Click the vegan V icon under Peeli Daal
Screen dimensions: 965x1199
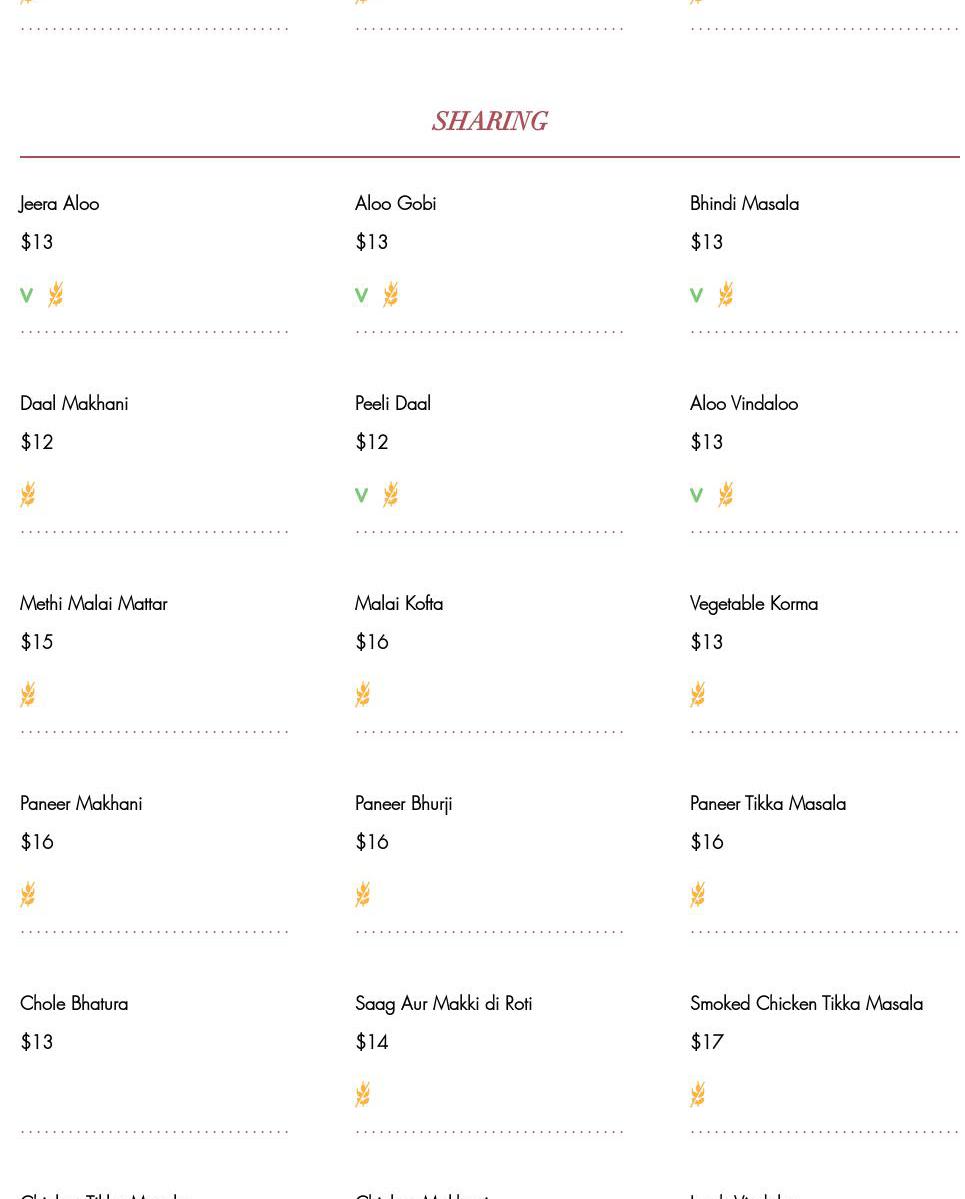(362, 495)
